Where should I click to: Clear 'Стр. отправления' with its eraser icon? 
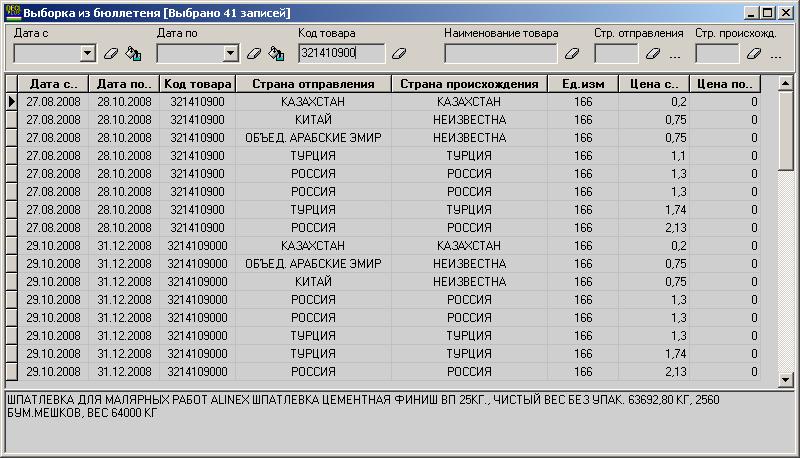[653, 53]
